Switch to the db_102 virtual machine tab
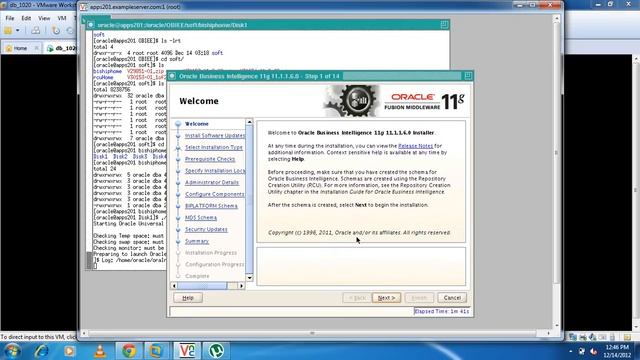Viewport: 640px width, 360px height. click(x=61, y=48)
